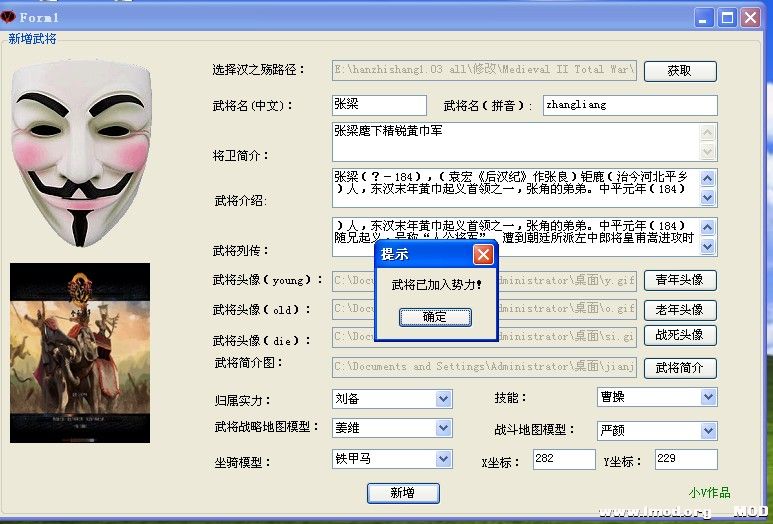Click the 武将简介图 path field
The height and width of the screenshot is (524, 773).
coord(484,367)
